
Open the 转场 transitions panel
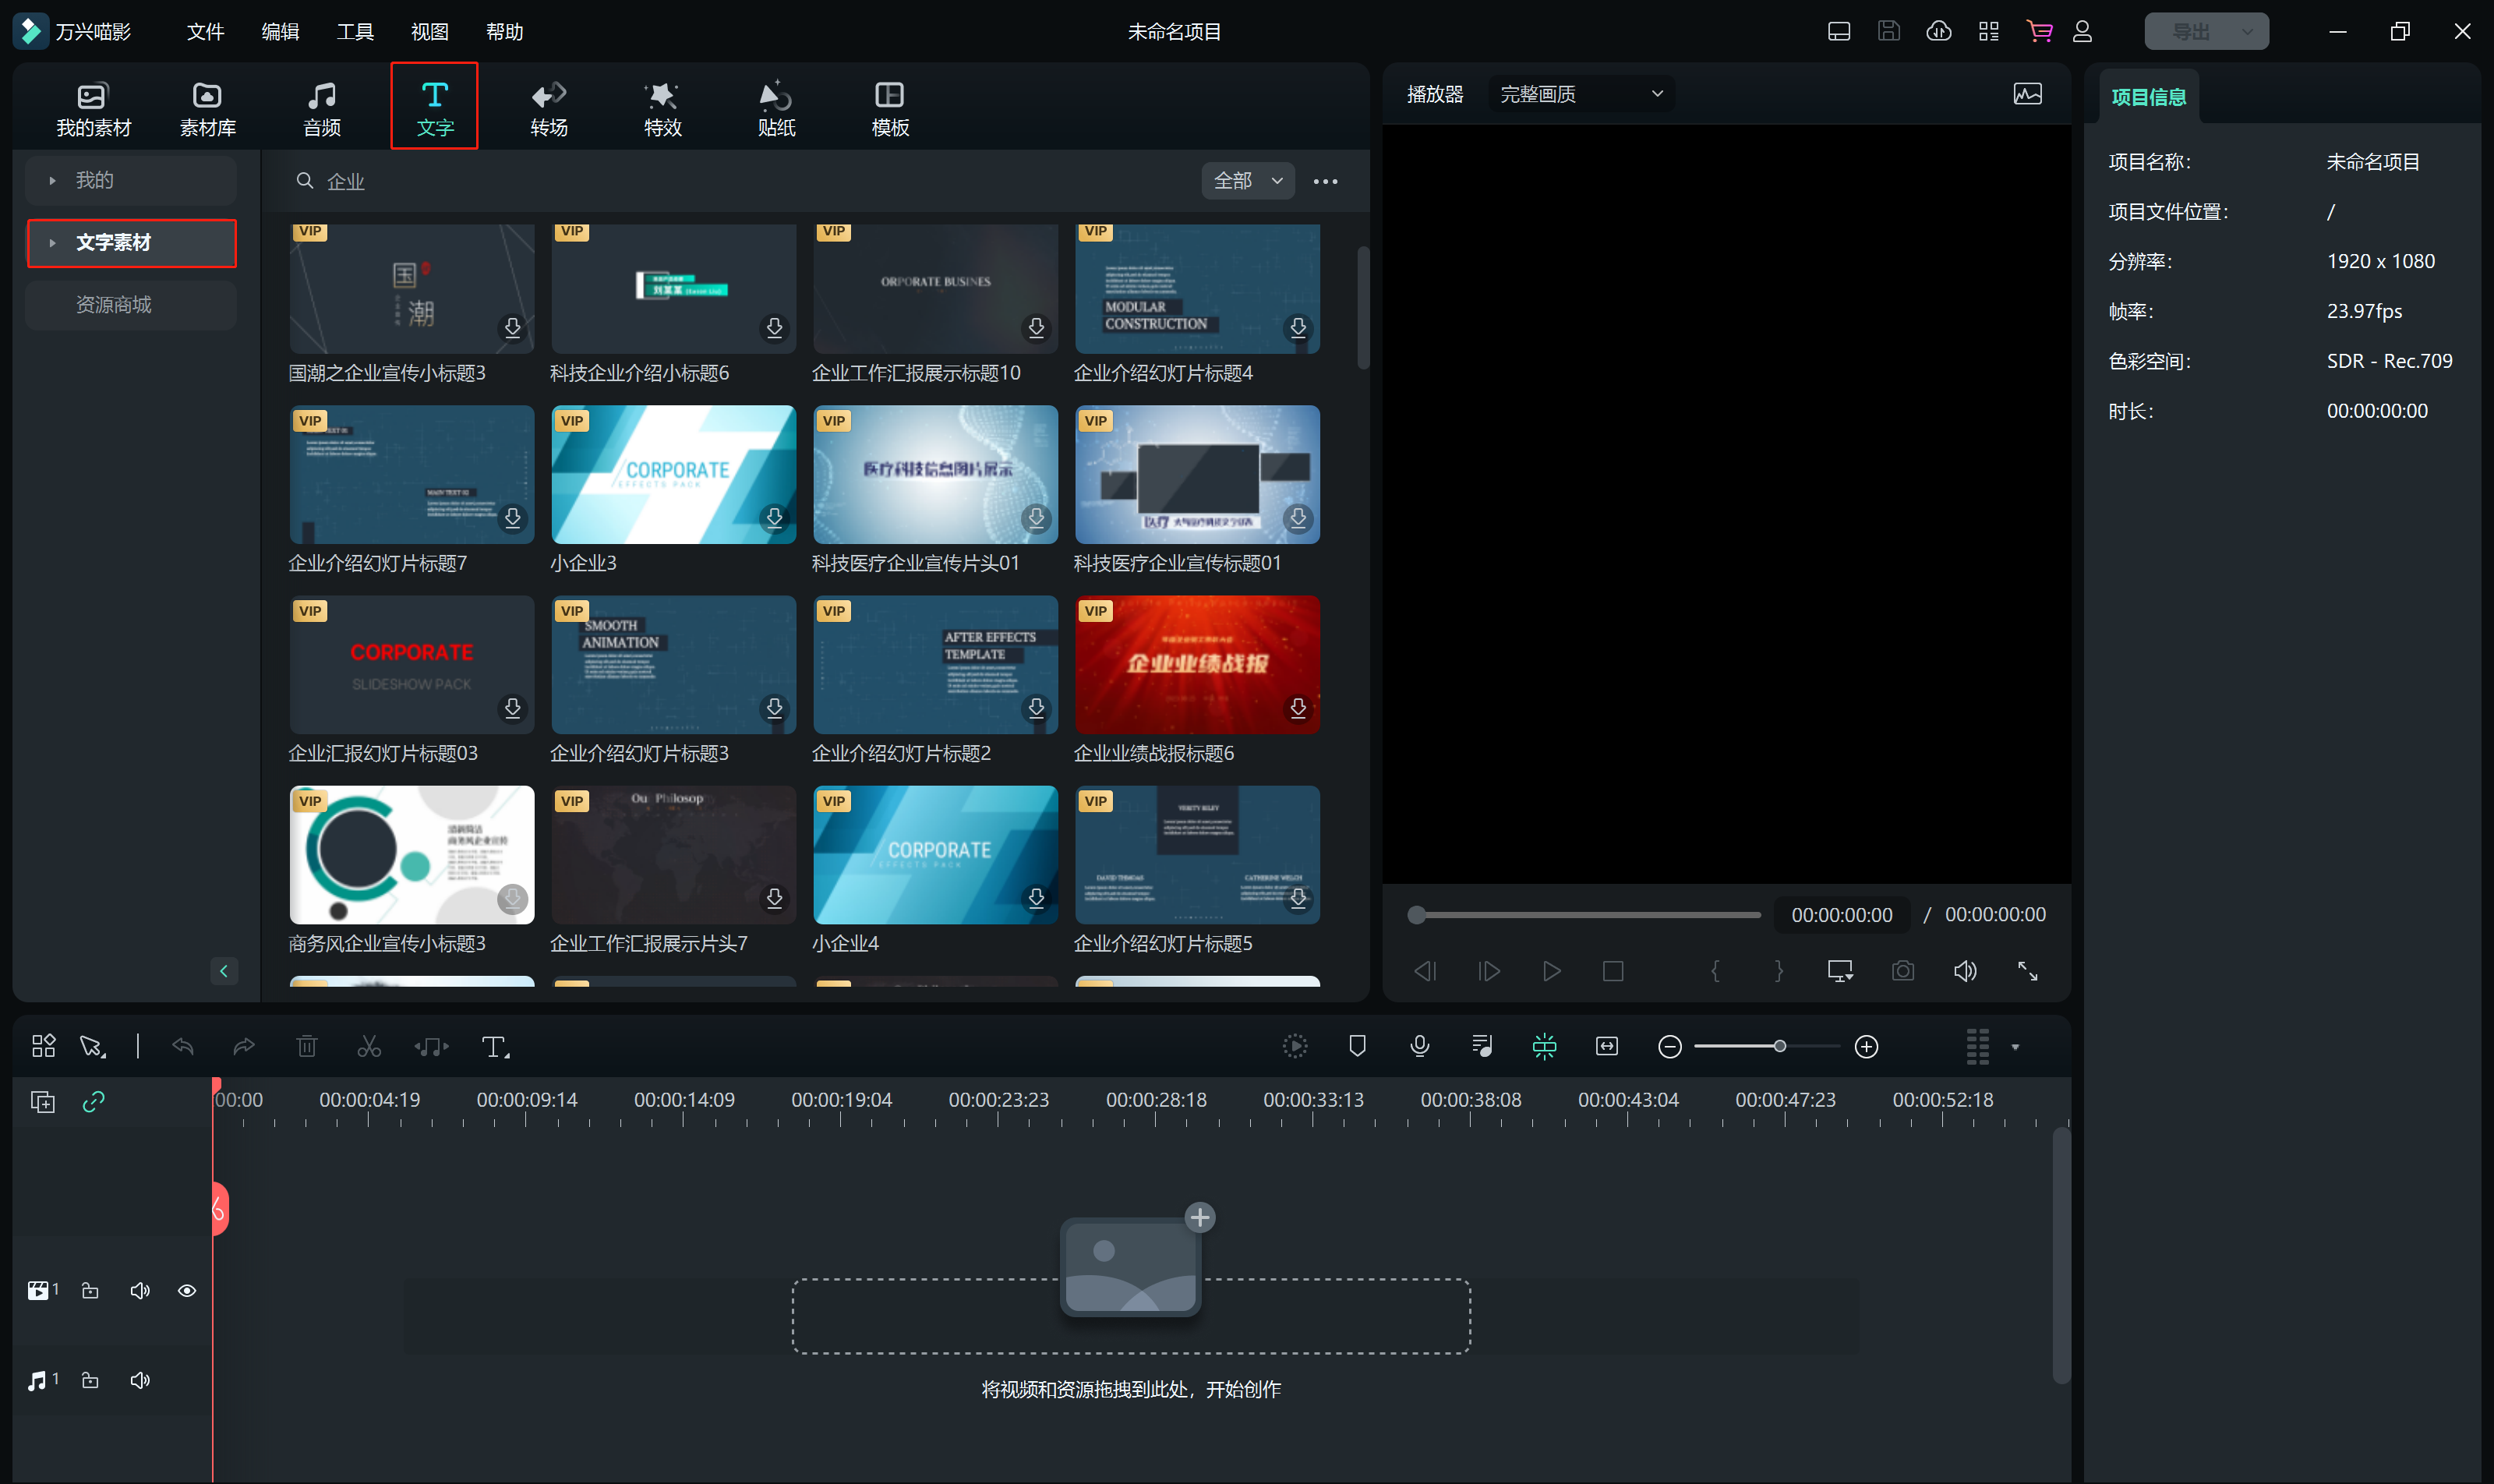pyautogui.click(x=548, y=108)
